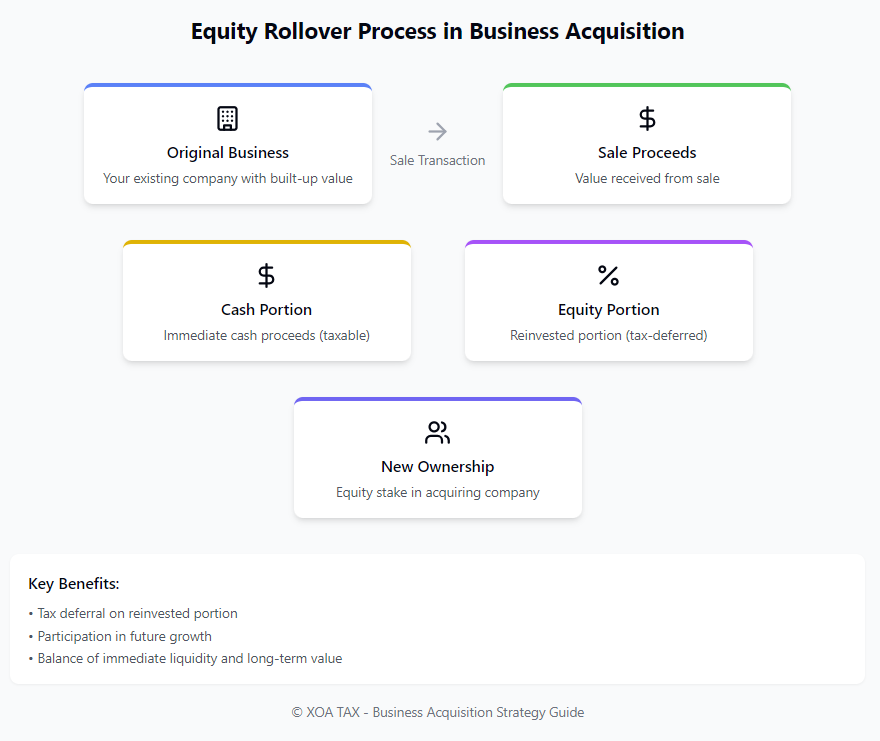
Task: Click the XOA TAX footer text
Action: click(x=437, y=713)
